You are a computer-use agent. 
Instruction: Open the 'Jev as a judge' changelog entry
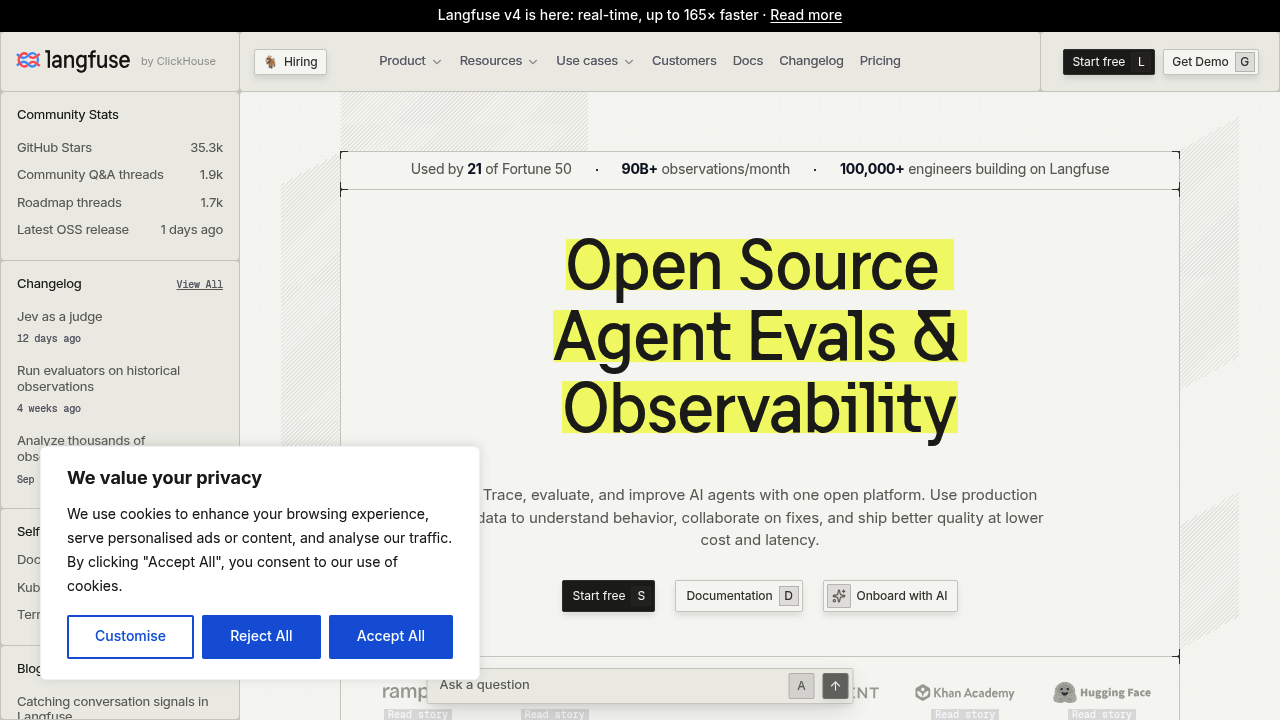coord(60,317)
